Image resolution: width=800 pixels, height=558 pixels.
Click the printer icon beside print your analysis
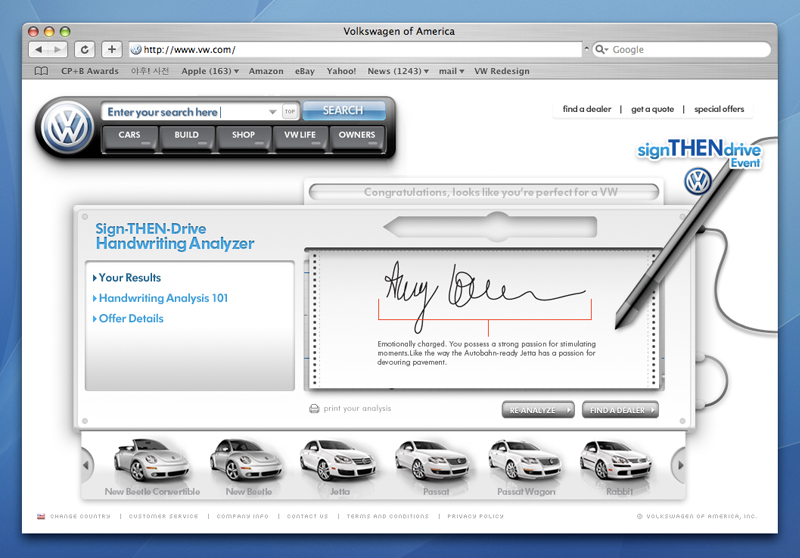tap(314, 409)
